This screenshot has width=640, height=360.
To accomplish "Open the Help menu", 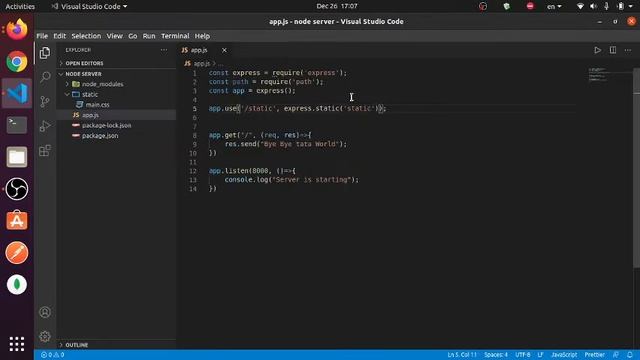I will pos(202,36).
